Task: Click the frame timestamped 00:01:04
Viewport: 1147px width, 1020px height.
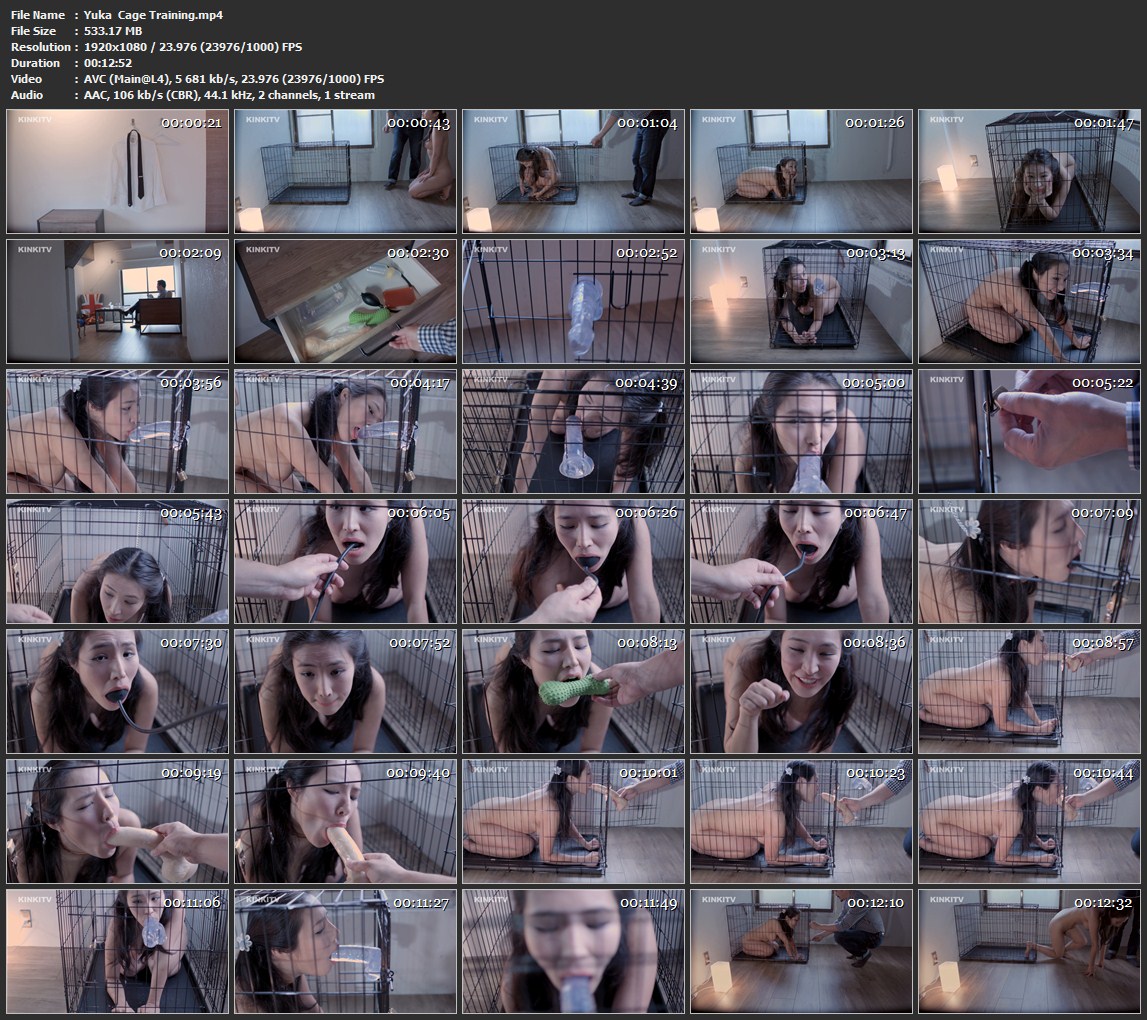Action: (573, 171)
